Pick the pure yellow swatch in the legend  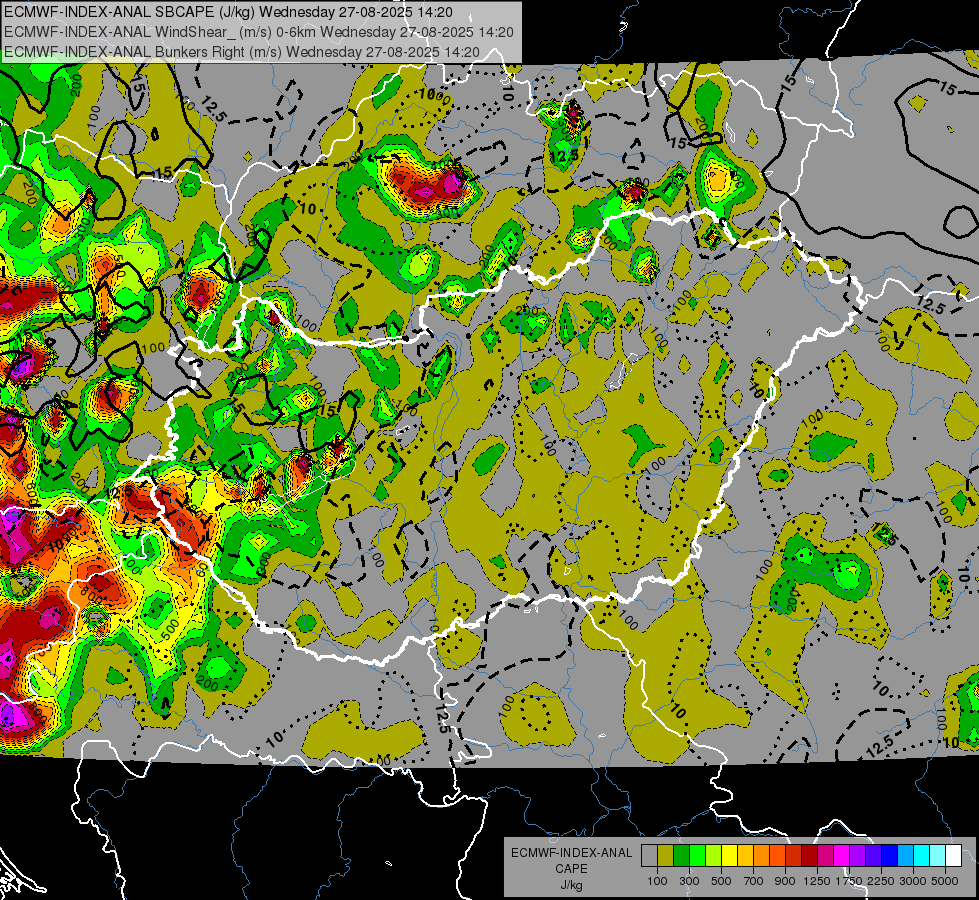click(729, 856)
